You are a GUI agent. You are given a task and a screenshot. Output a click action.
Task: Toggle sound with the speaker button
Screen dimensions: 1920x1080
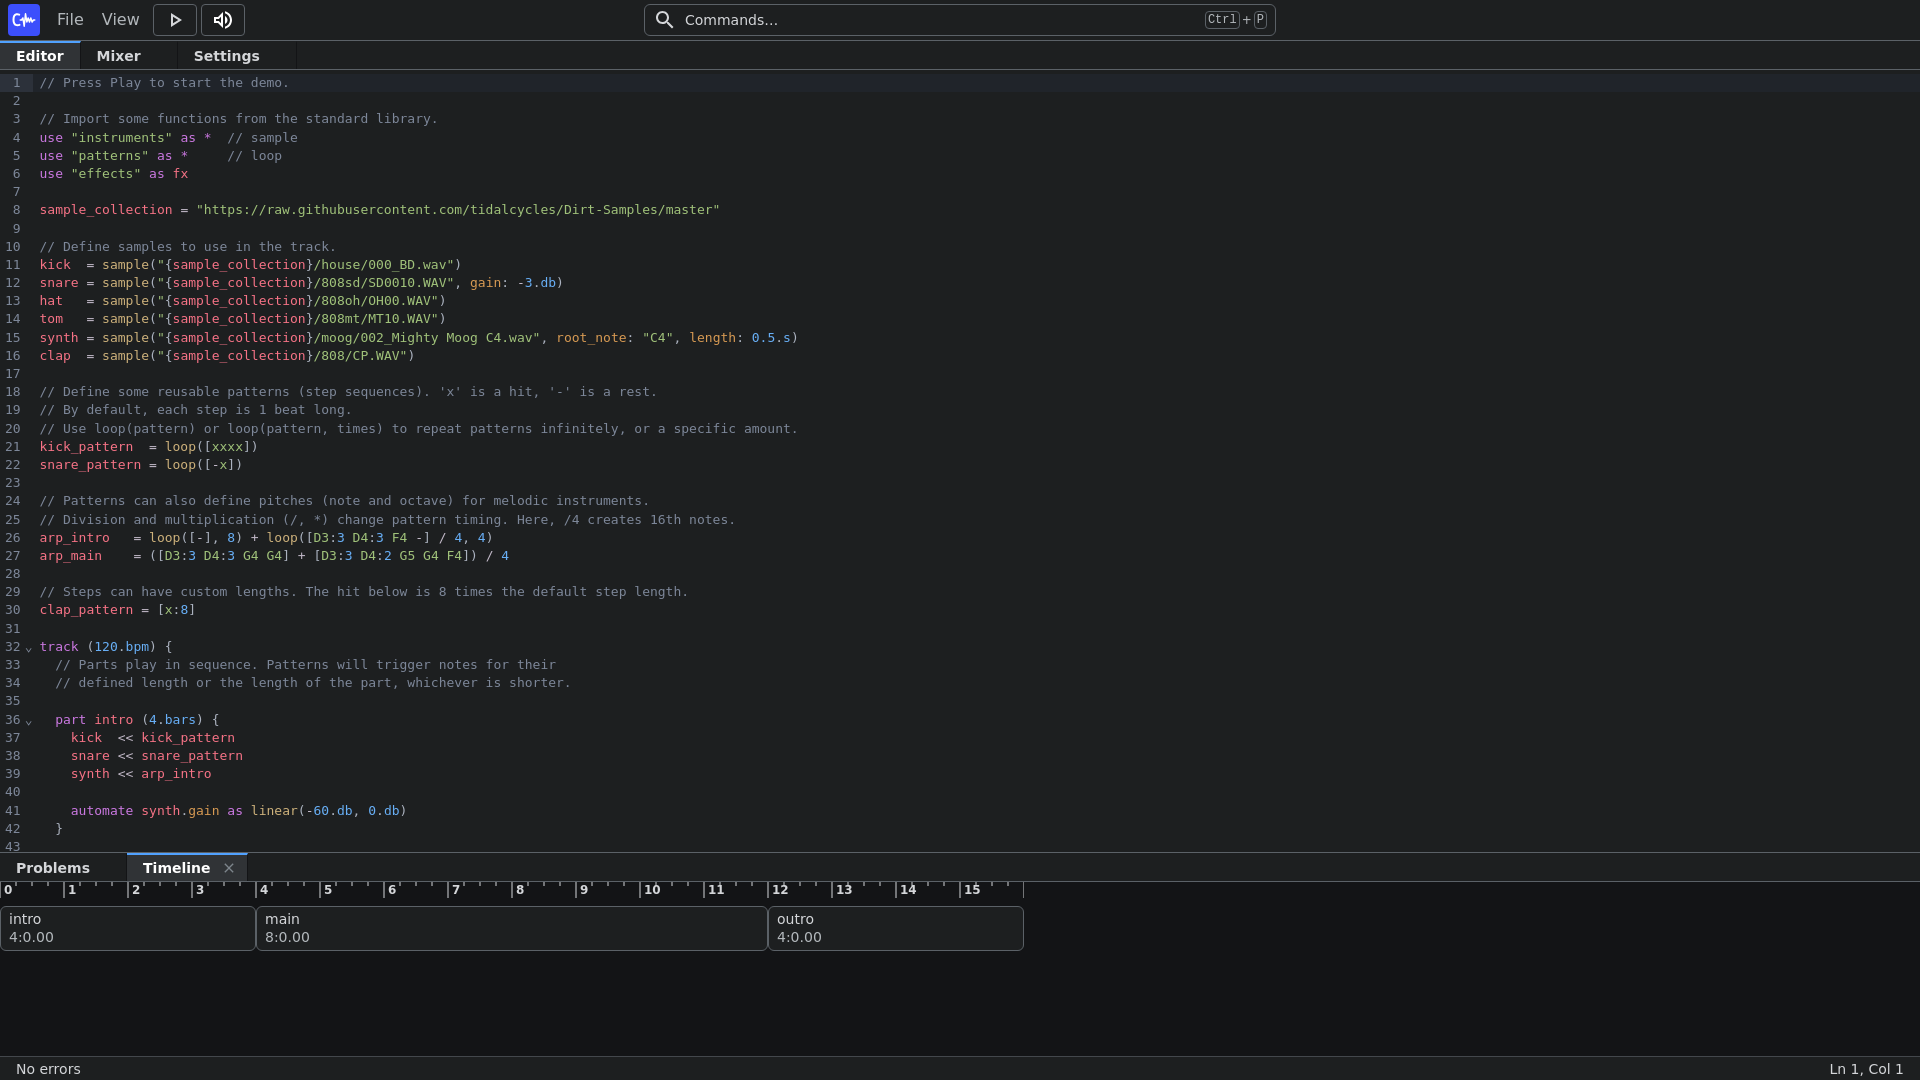coord(223,20)
